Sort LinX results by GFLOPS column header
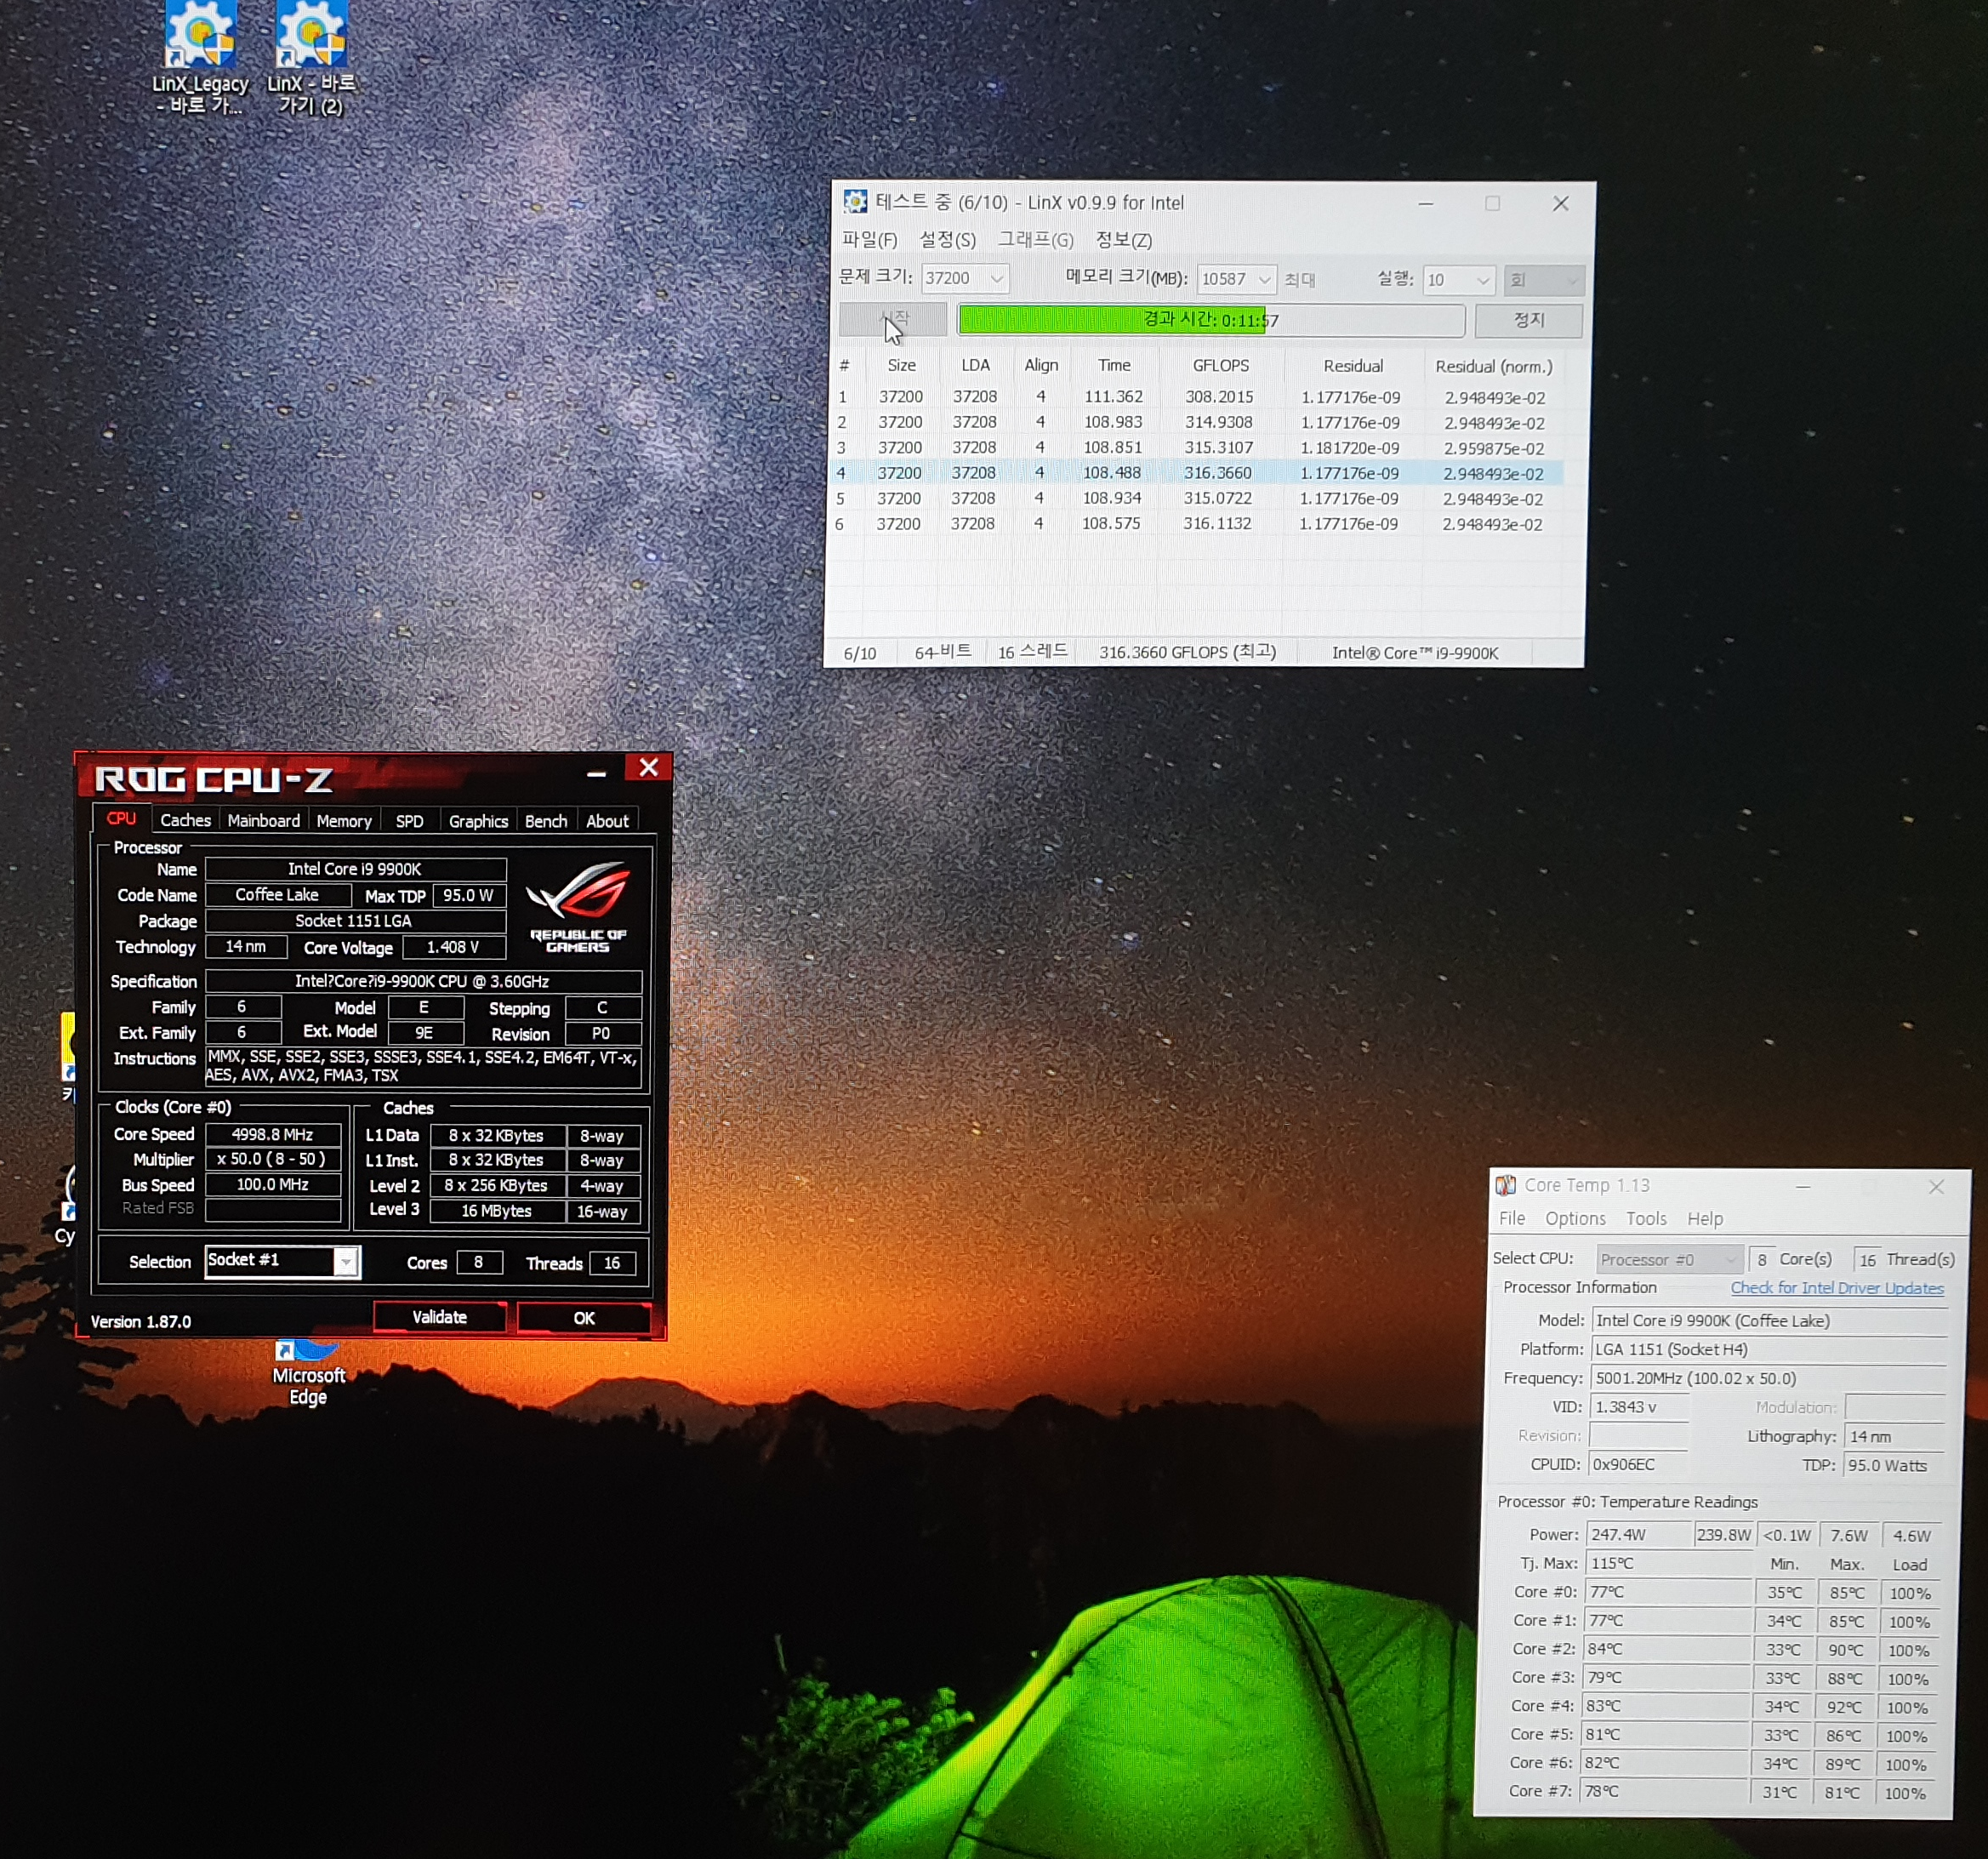The image size is (1988, 1859). (1221, 366)
